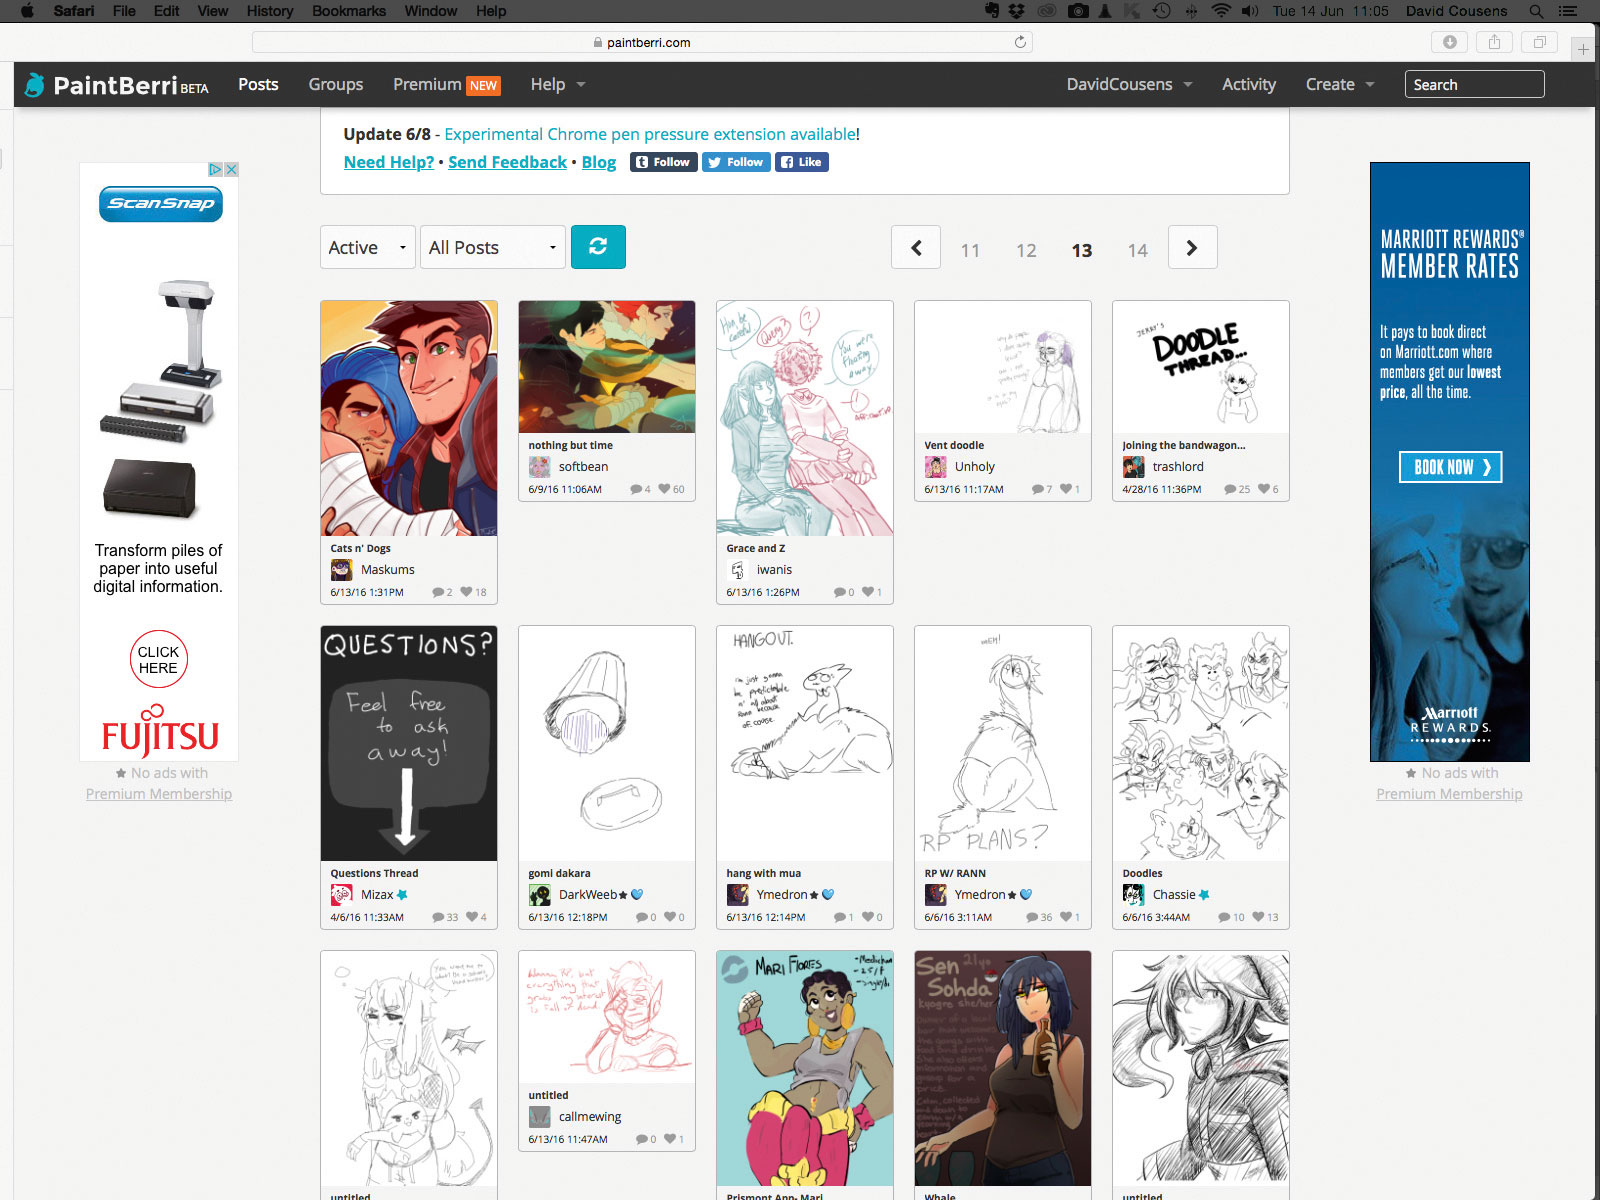Click the PaintBerri logo icon
The height and width of the screenshot is (1200, 1600).
click(x=35, y=85)
